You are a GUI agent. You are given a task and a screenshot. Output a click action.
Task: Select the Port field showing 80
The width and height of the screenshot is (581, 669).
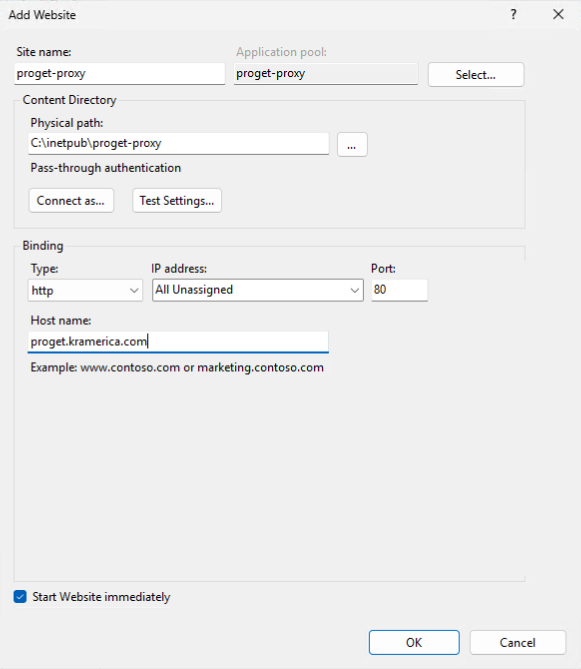(399, 290)
